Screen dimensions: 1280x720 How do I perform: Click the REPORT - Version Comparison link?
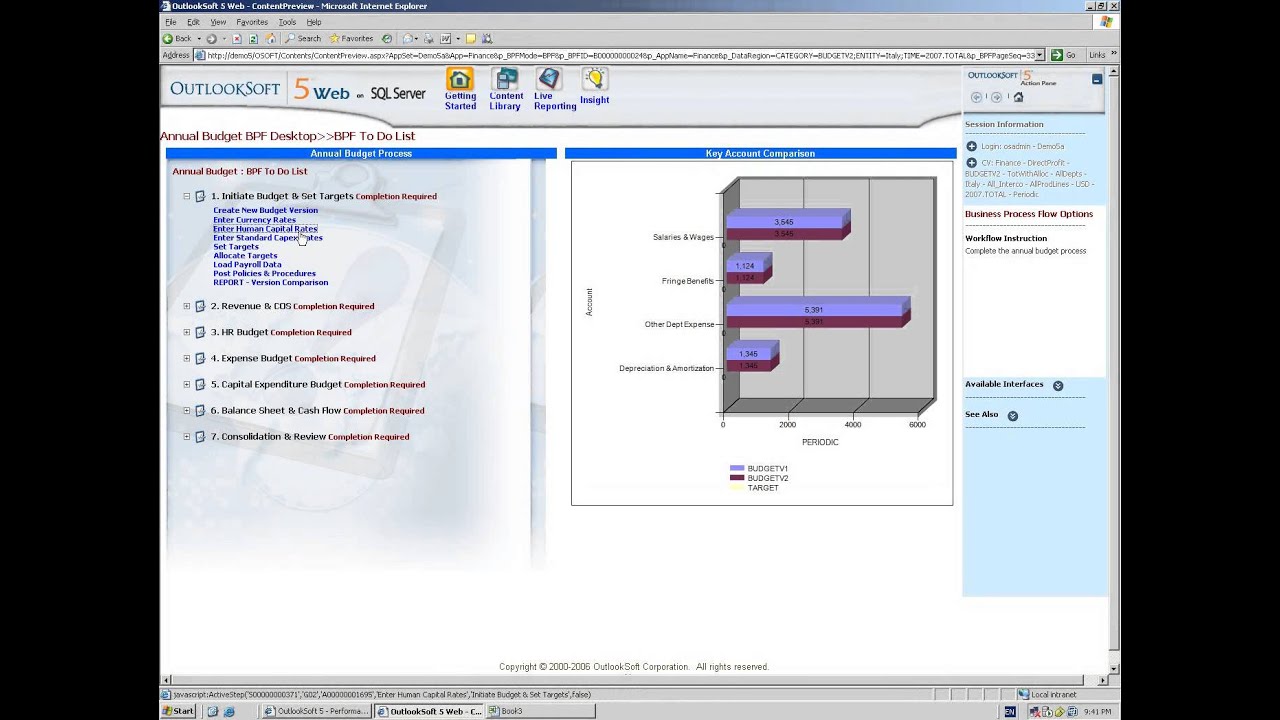(270, 282)
